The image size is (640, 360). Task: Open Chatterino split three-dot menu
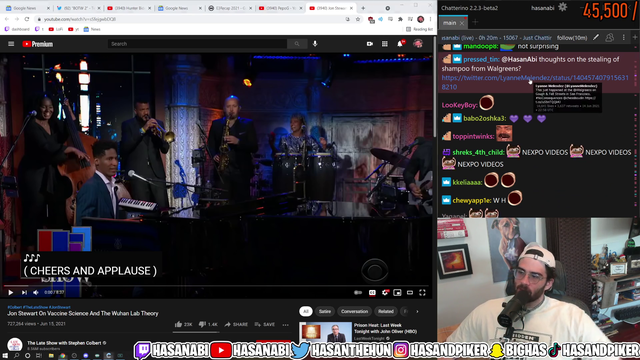click(624, 38)
